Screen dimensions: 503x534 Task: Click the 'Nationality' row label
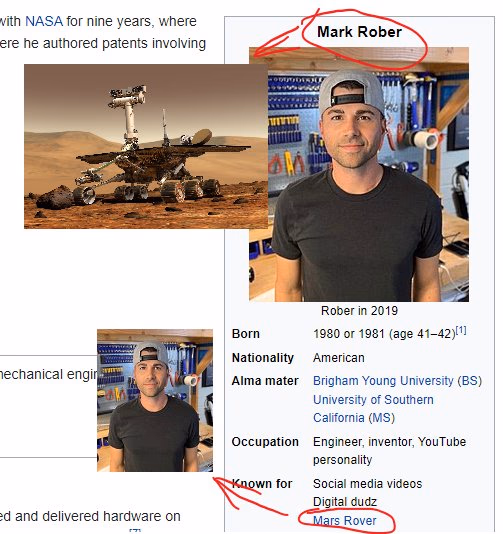point(263,358)
